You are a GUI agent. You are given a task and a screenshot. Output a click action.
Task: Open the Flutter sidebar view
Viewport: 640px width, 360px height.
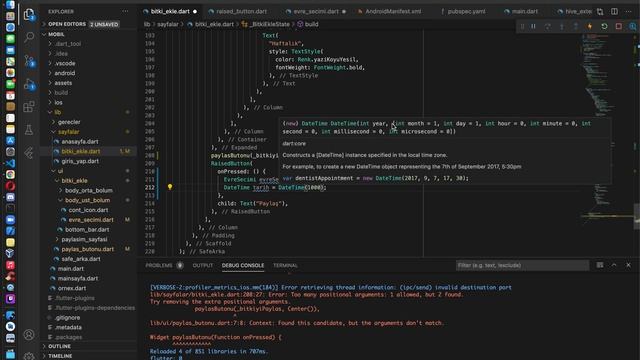point(29,153)
